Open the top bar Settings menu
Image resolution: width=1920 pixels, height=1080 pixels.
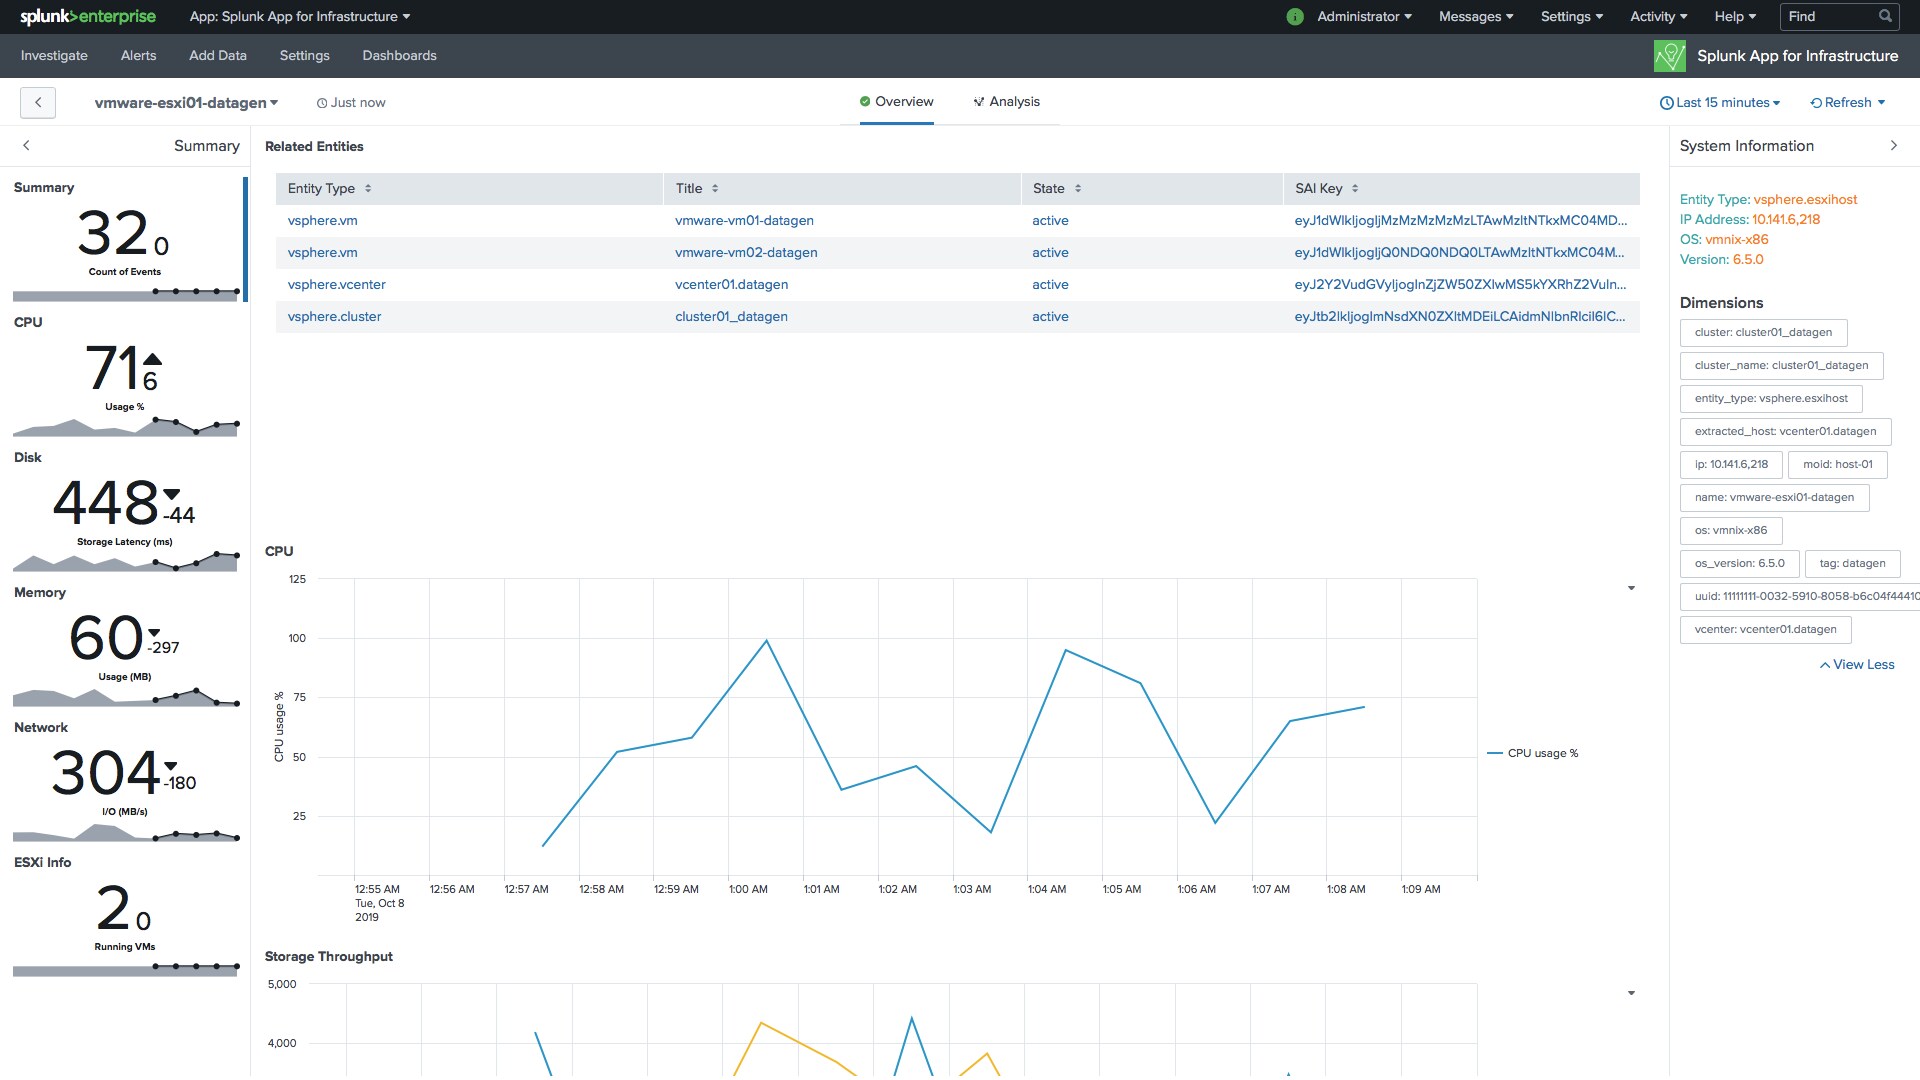pos(1571,16)
